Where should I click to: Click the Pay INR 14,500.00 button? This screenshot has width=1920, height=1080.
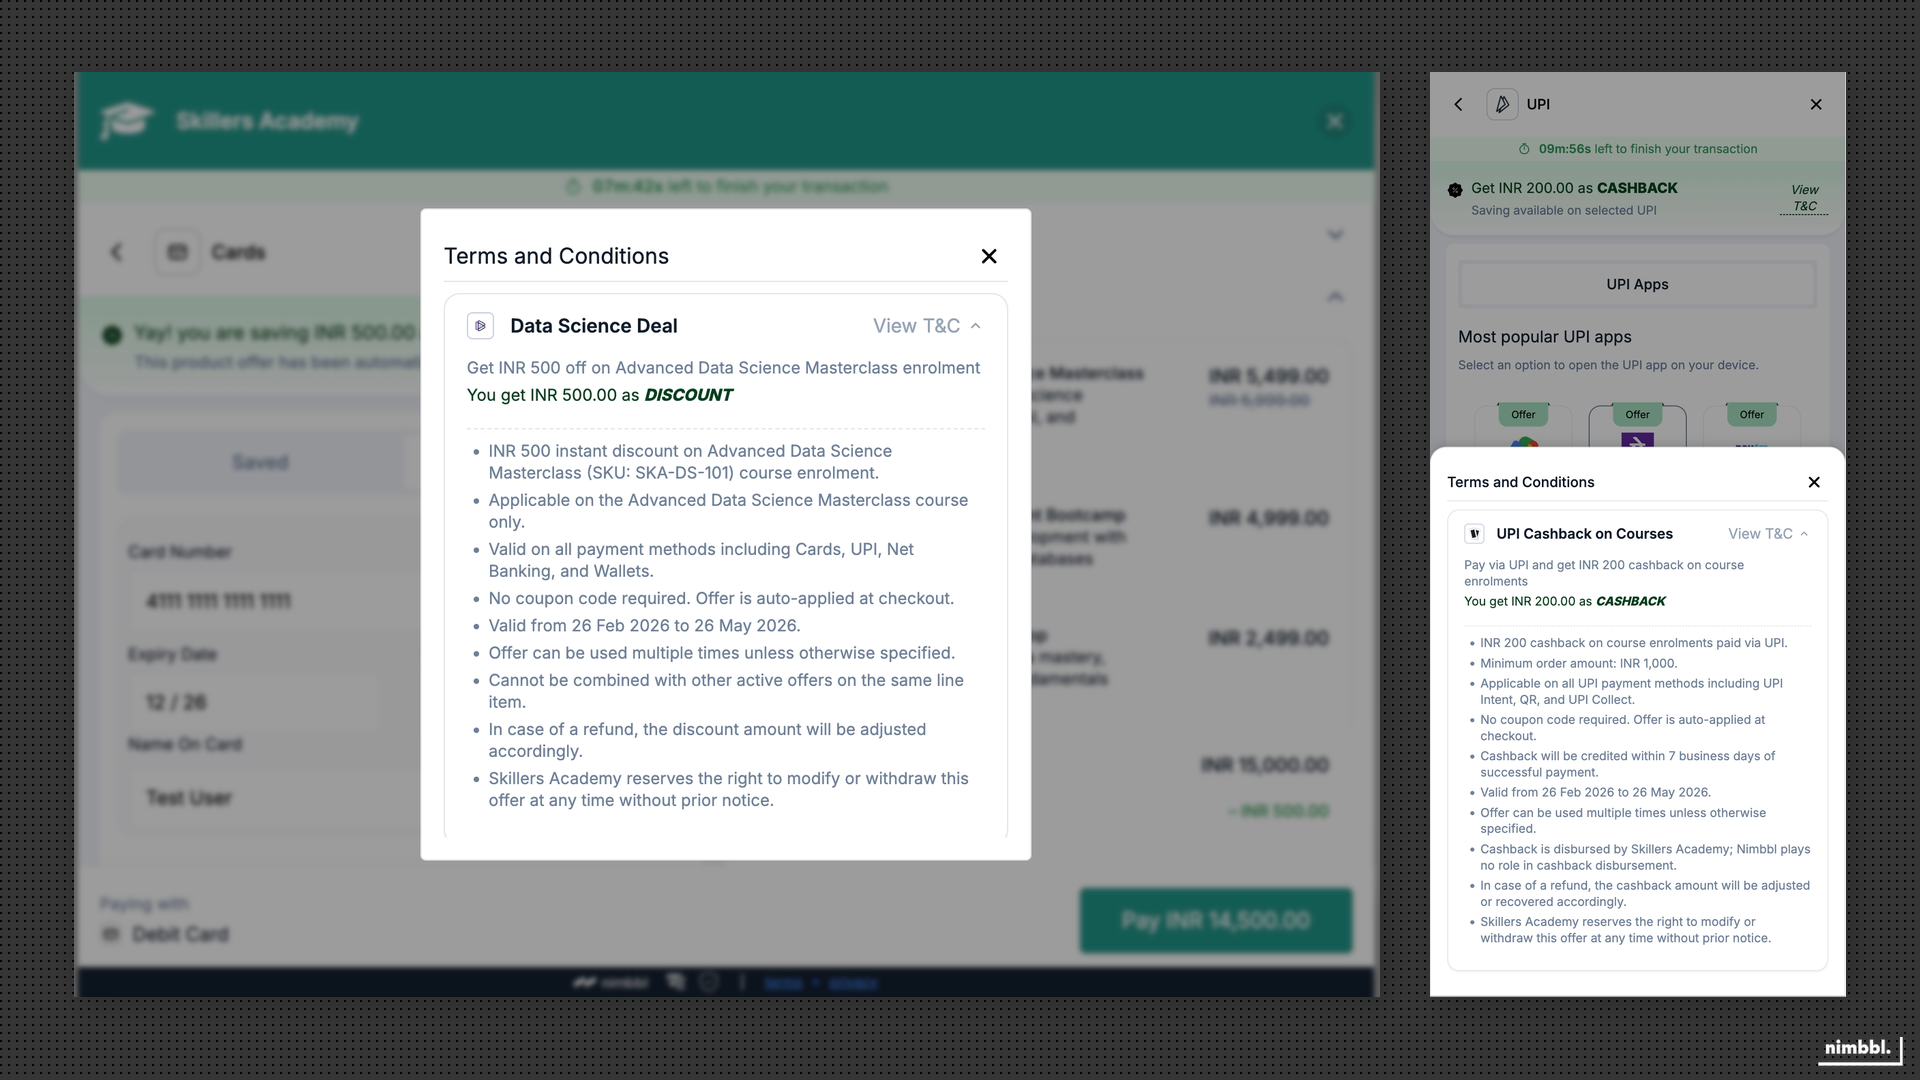1216,919
